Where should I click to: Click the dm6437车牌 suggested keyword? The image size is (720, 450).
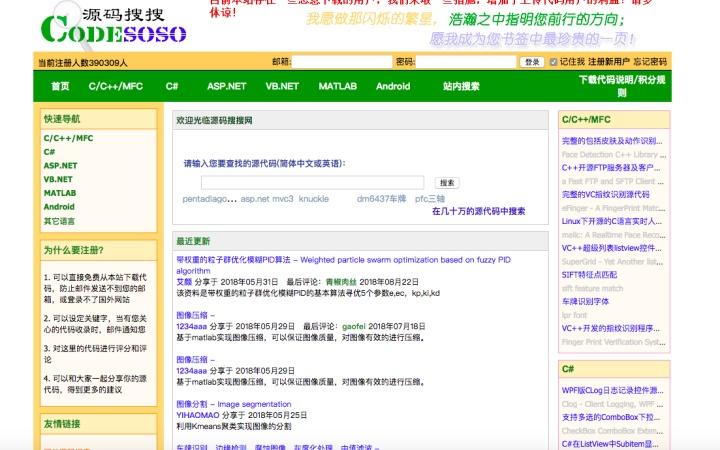coord(382,199)
